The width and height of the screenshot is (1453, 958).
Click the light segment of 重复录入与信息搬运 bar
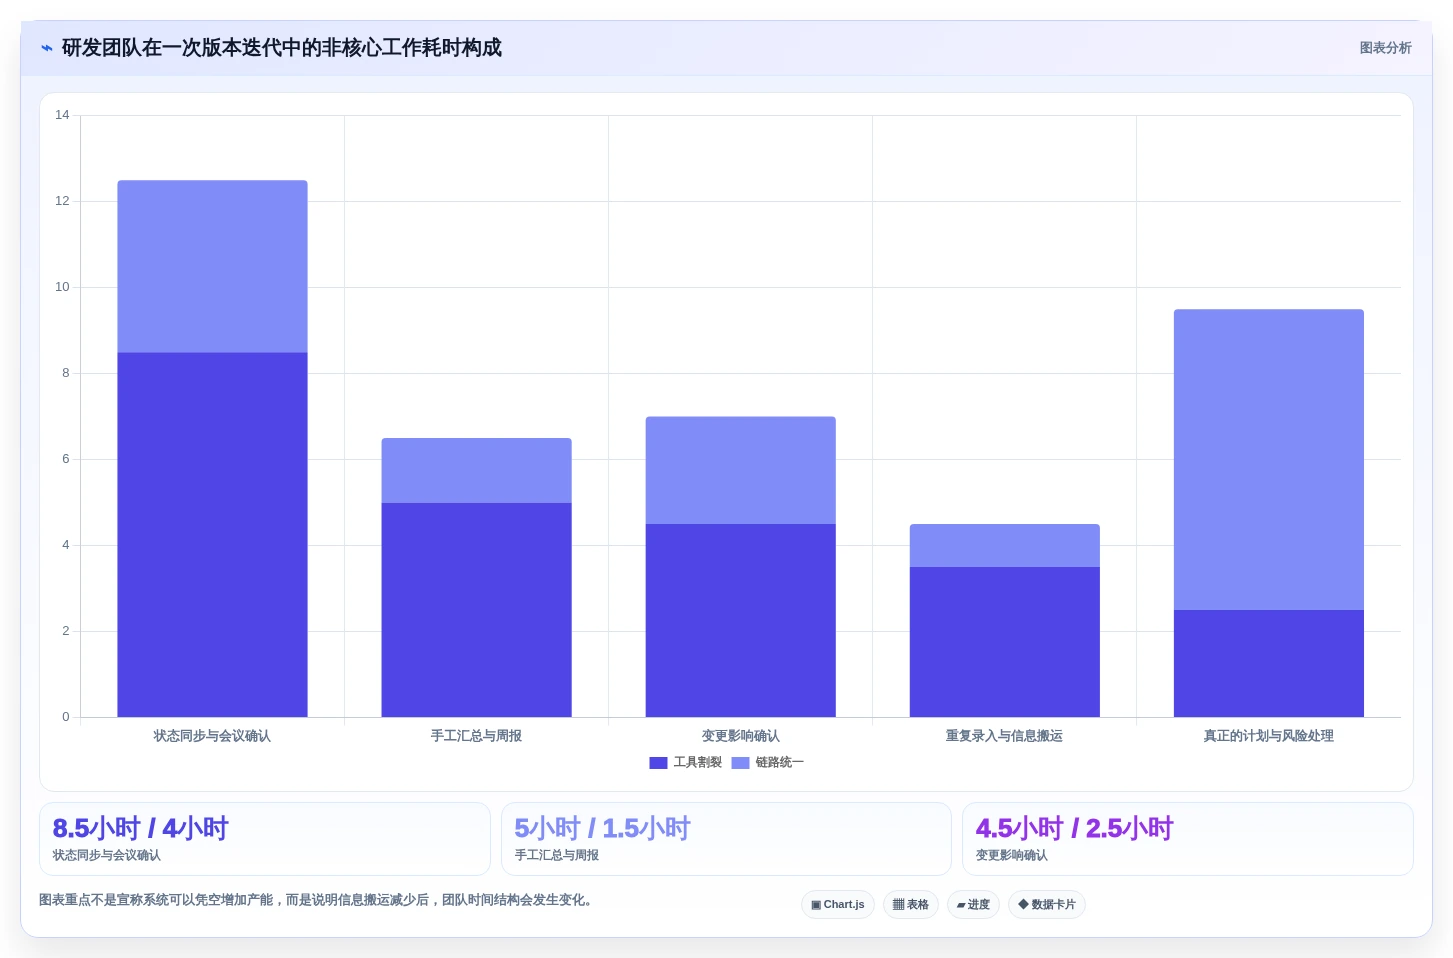click(1004, 546)
